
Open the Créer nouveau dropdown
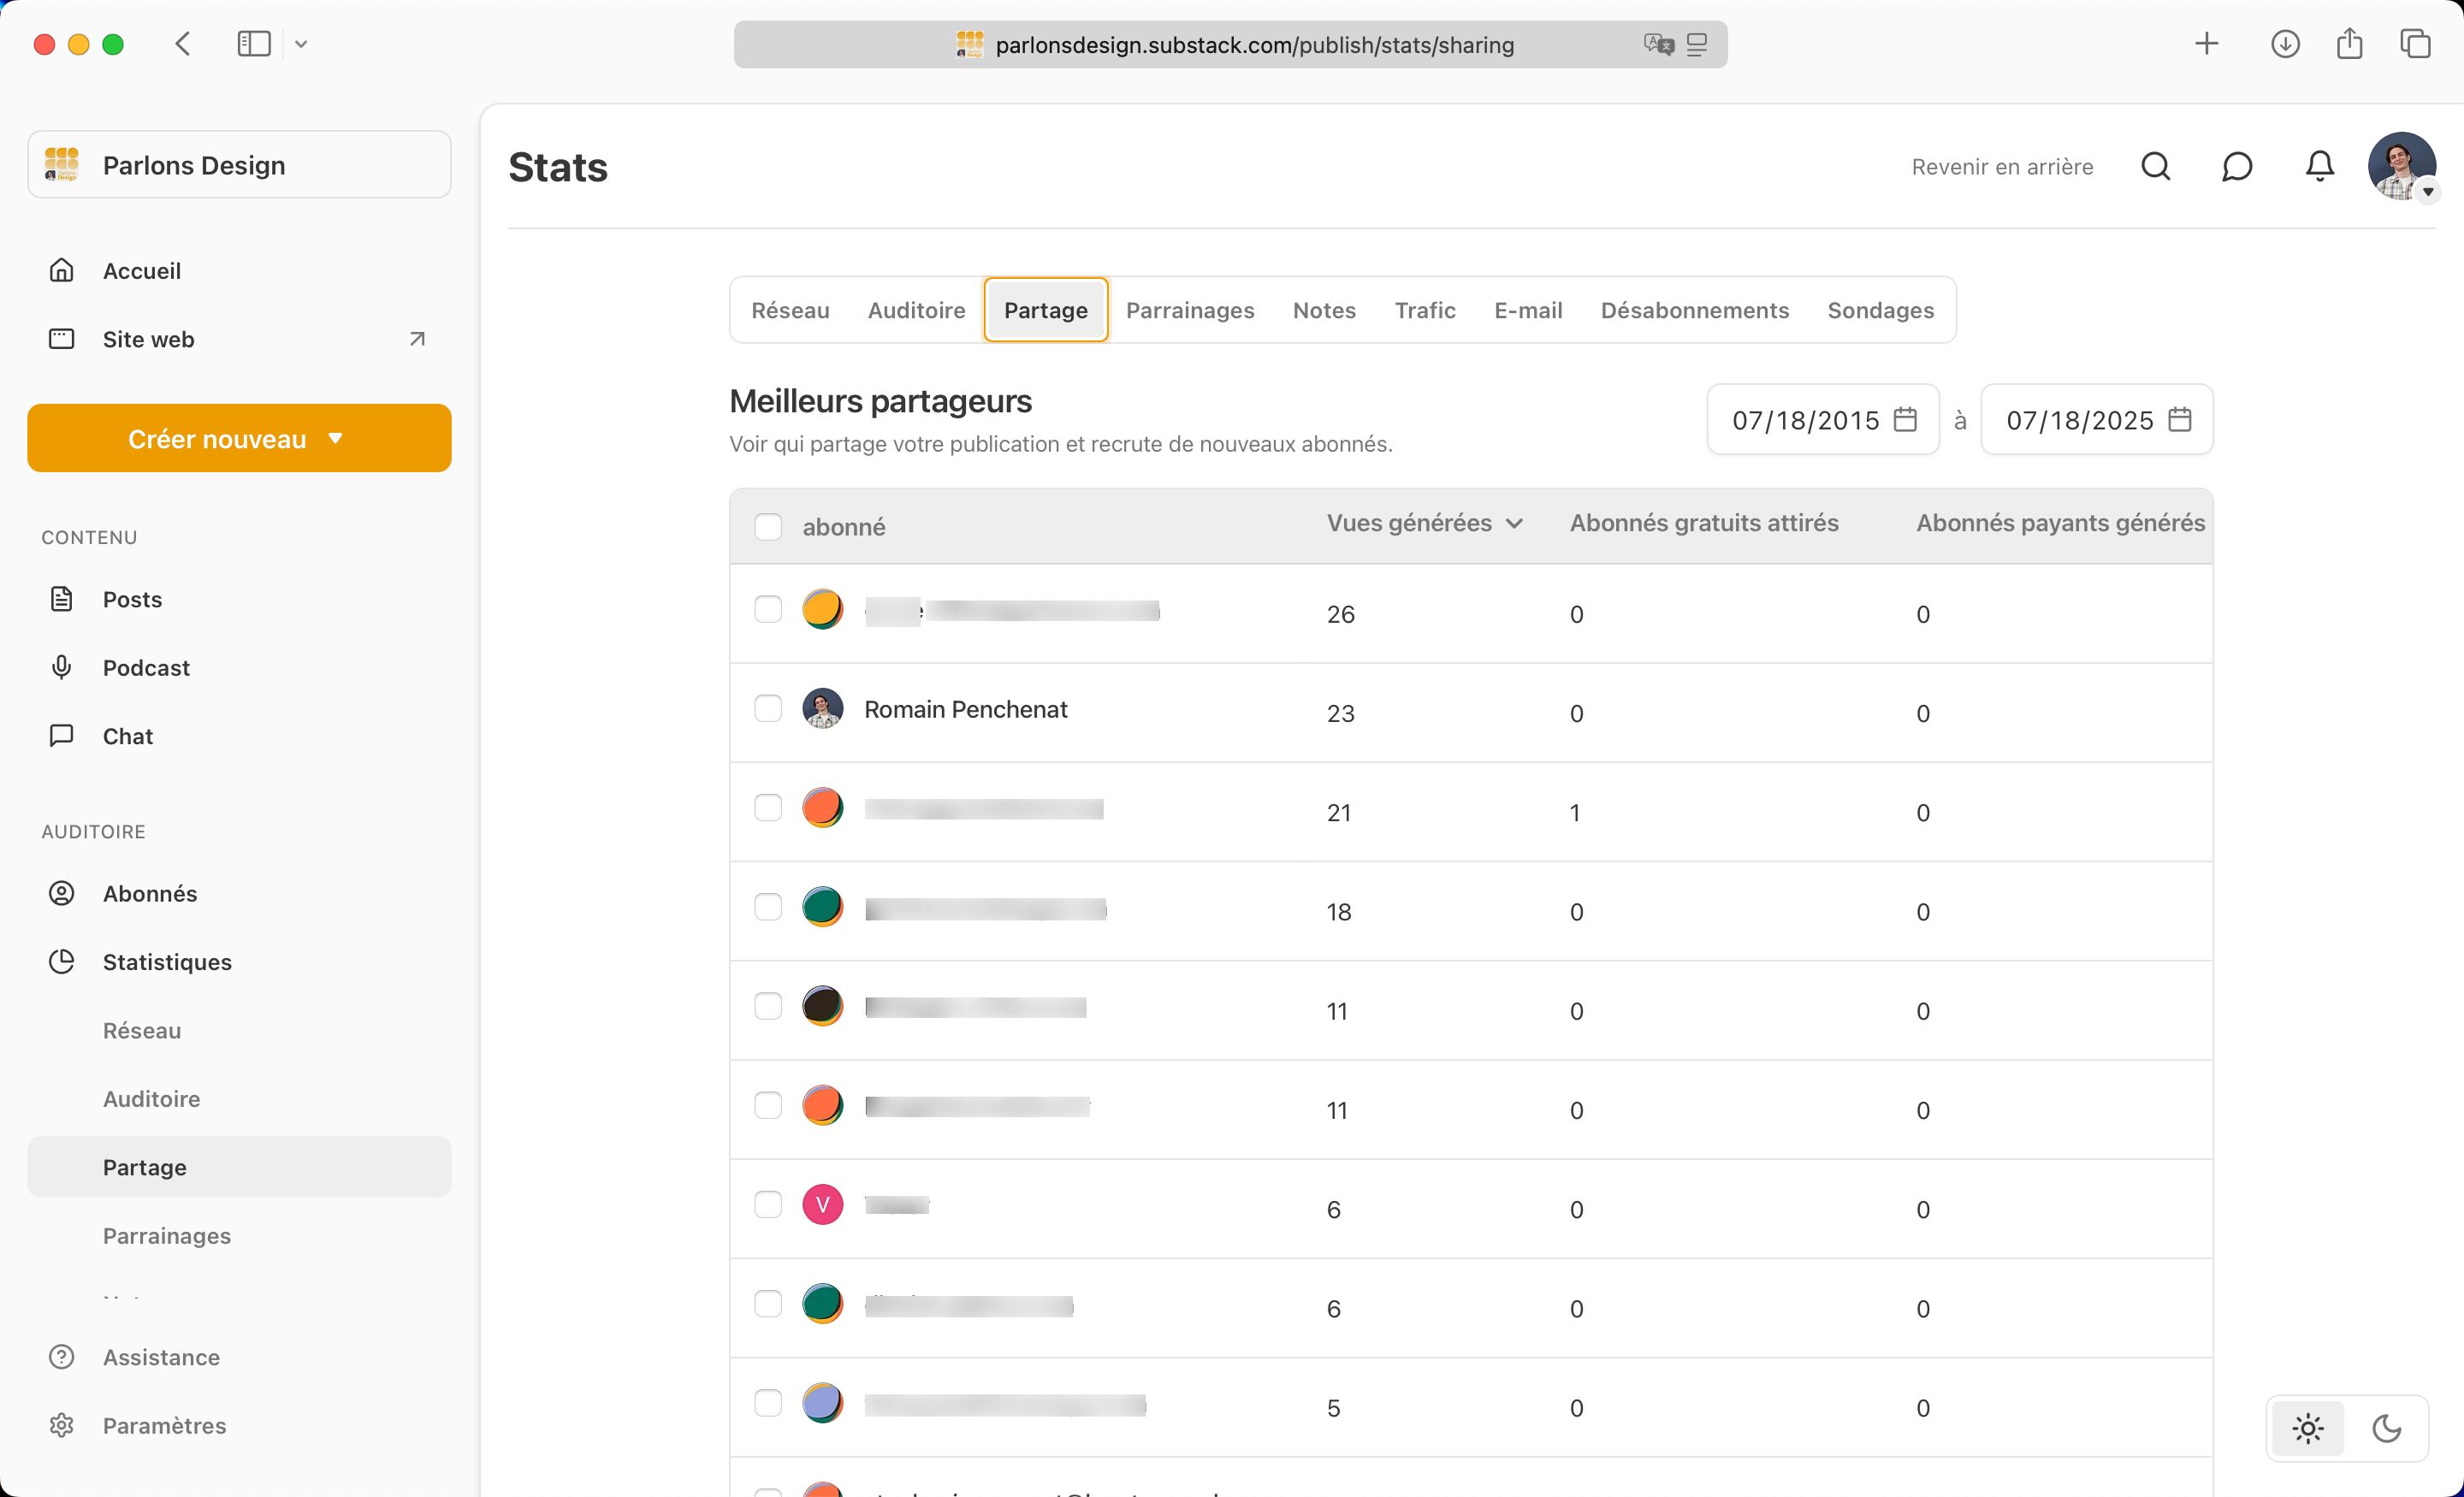click(x=239, y=438)
